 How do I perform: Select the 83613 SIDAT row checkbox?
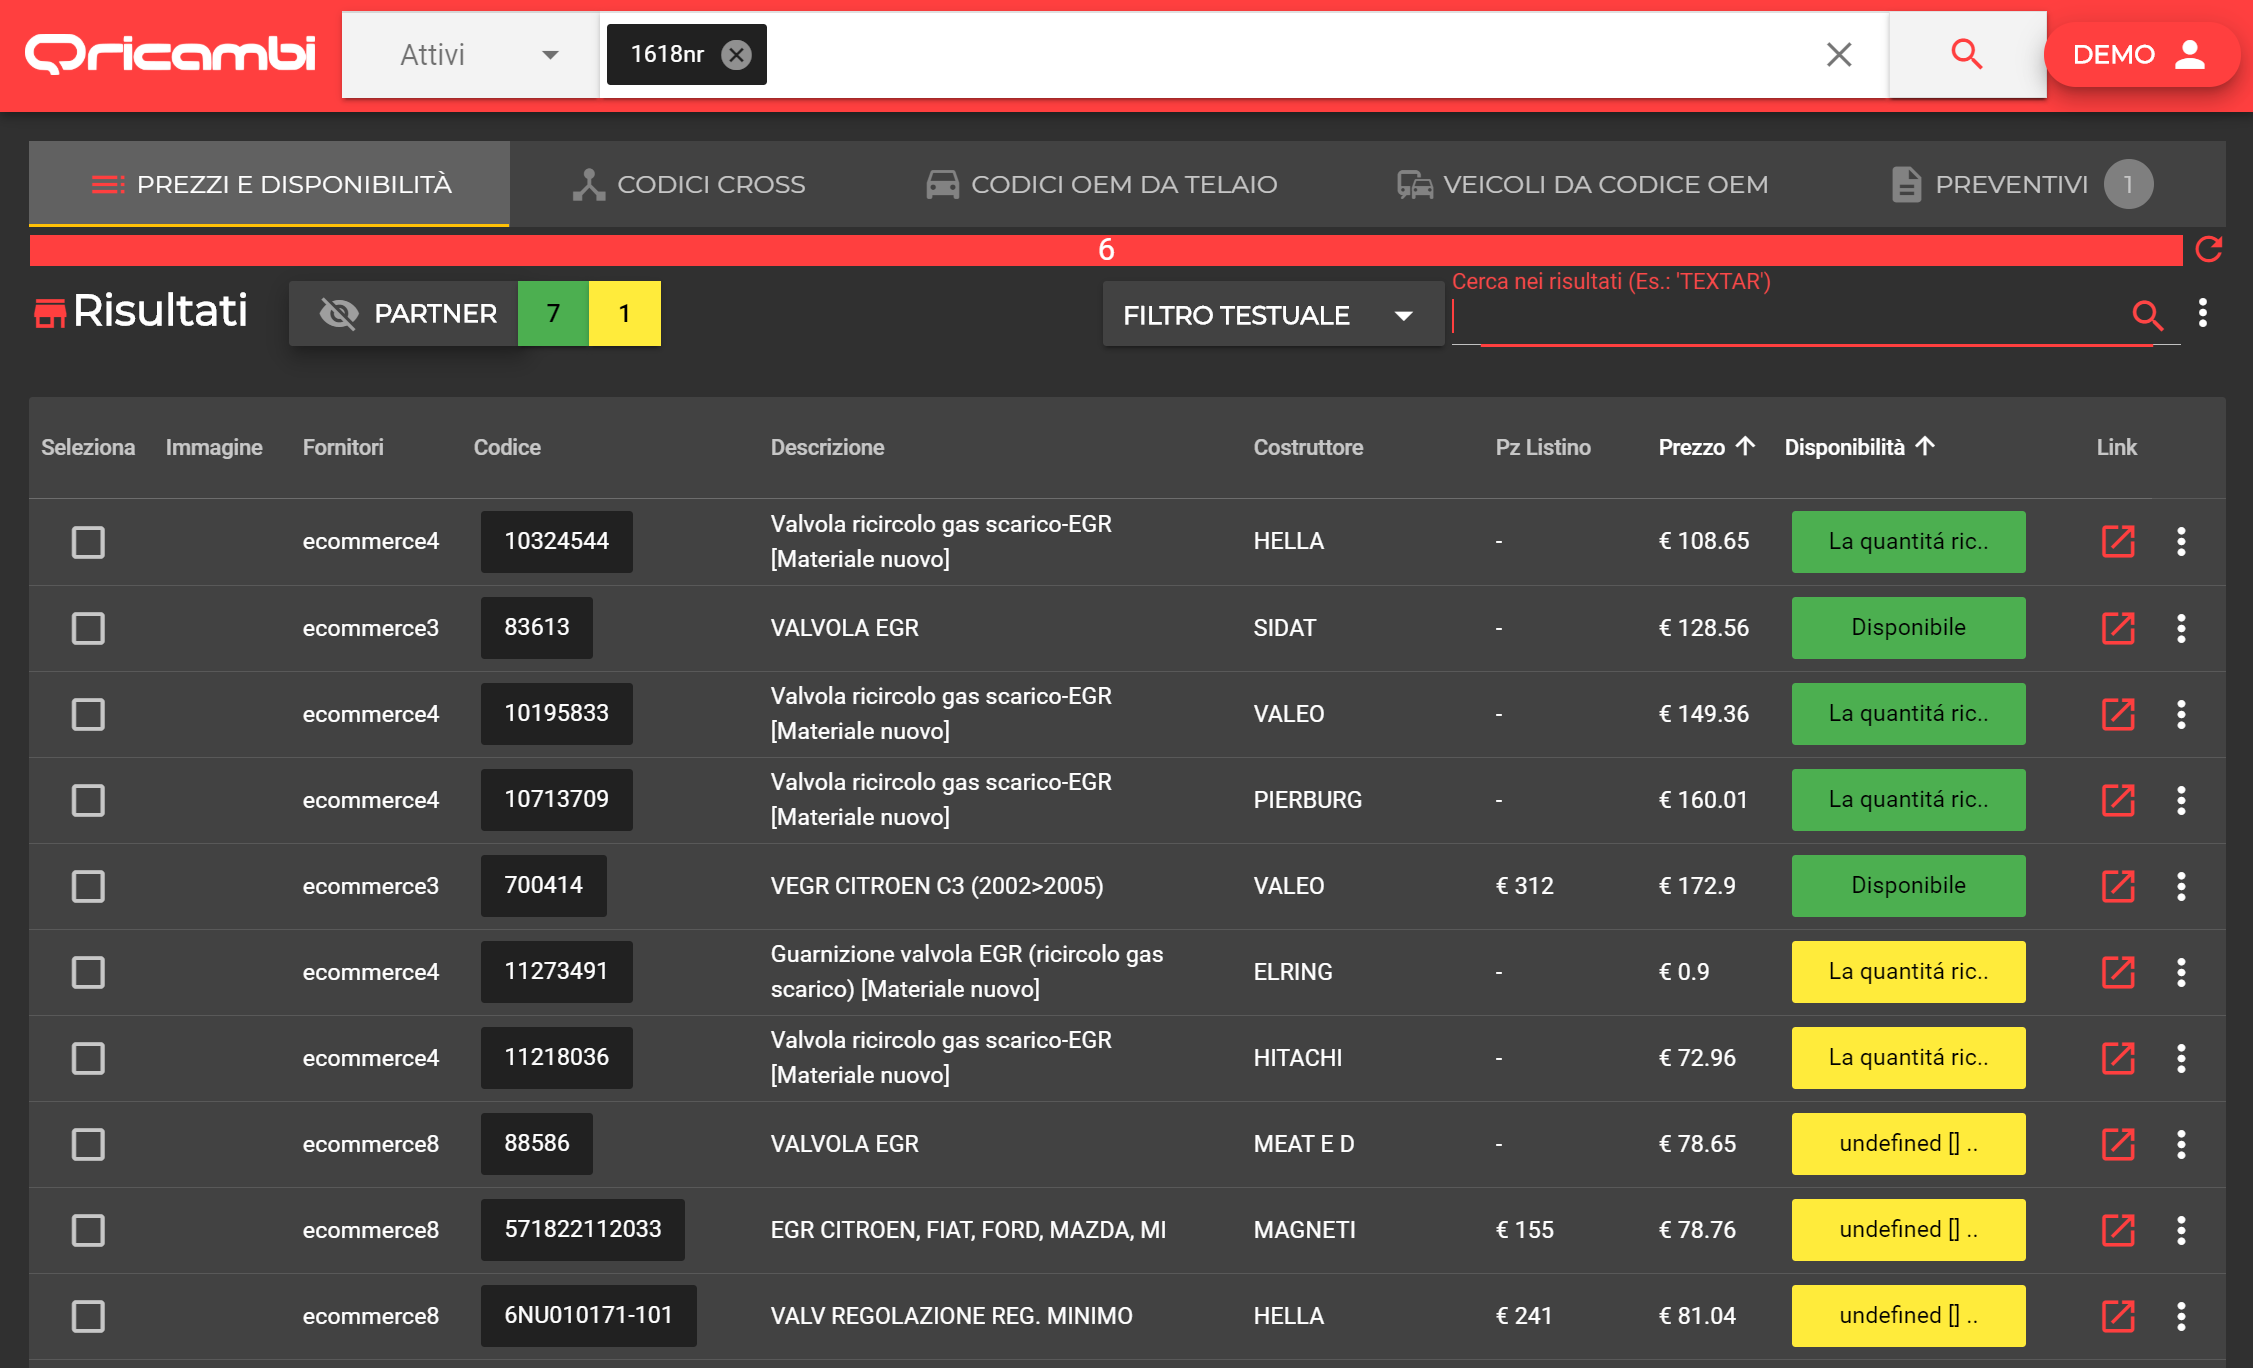[88, 628]
